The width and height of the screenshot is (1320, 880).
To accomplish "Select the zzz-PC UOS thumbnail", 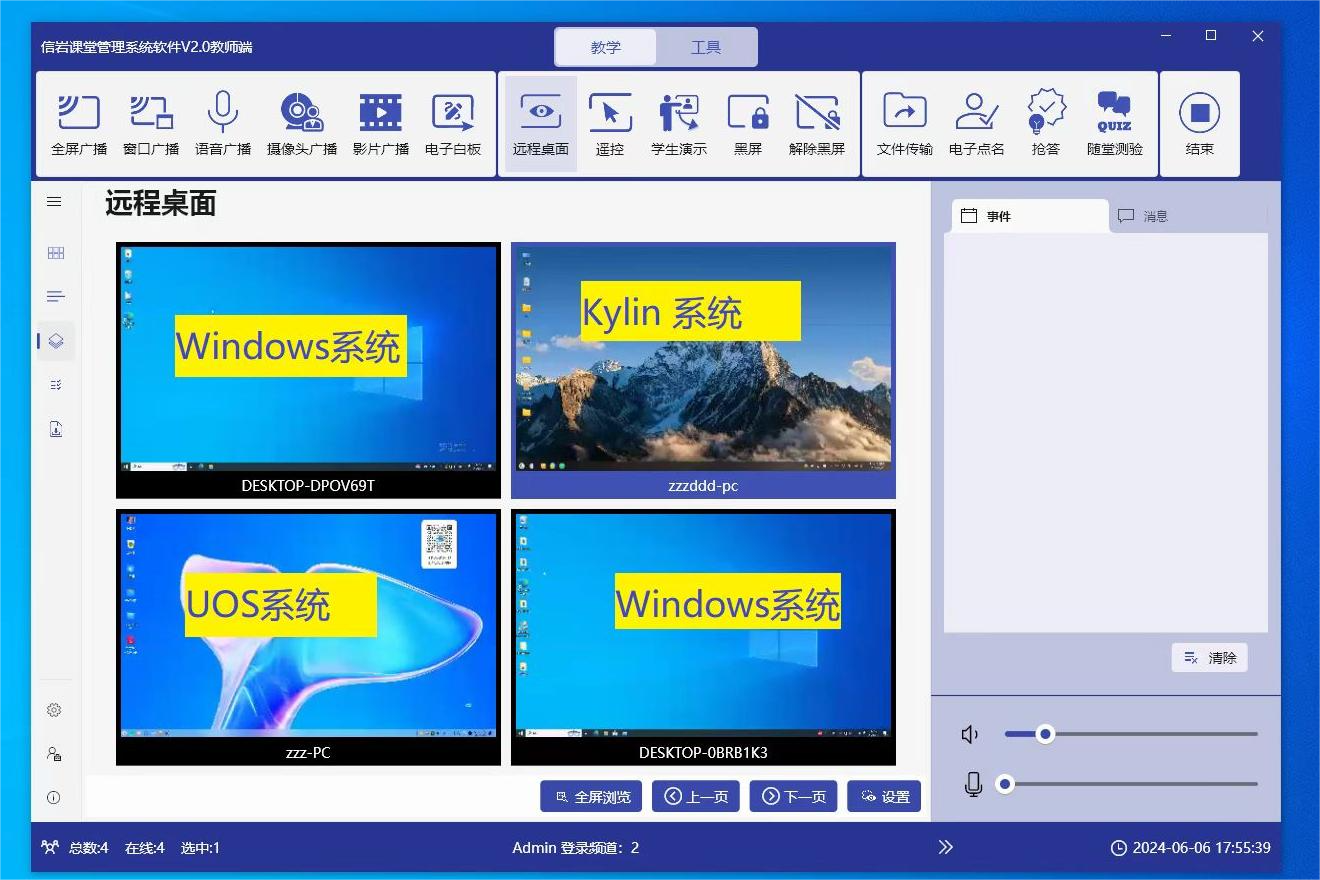I will point(308,637).
